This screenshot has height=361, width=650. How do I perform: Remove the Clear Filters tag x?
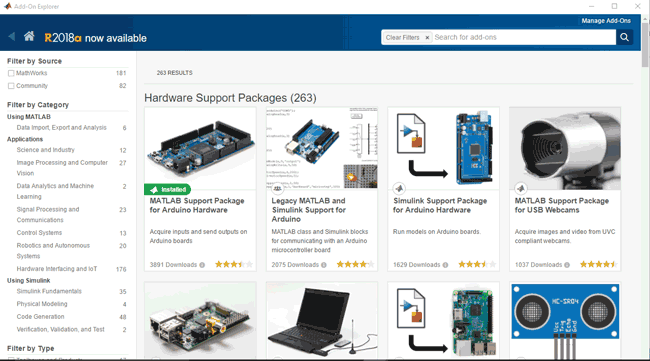pos(427,38)
